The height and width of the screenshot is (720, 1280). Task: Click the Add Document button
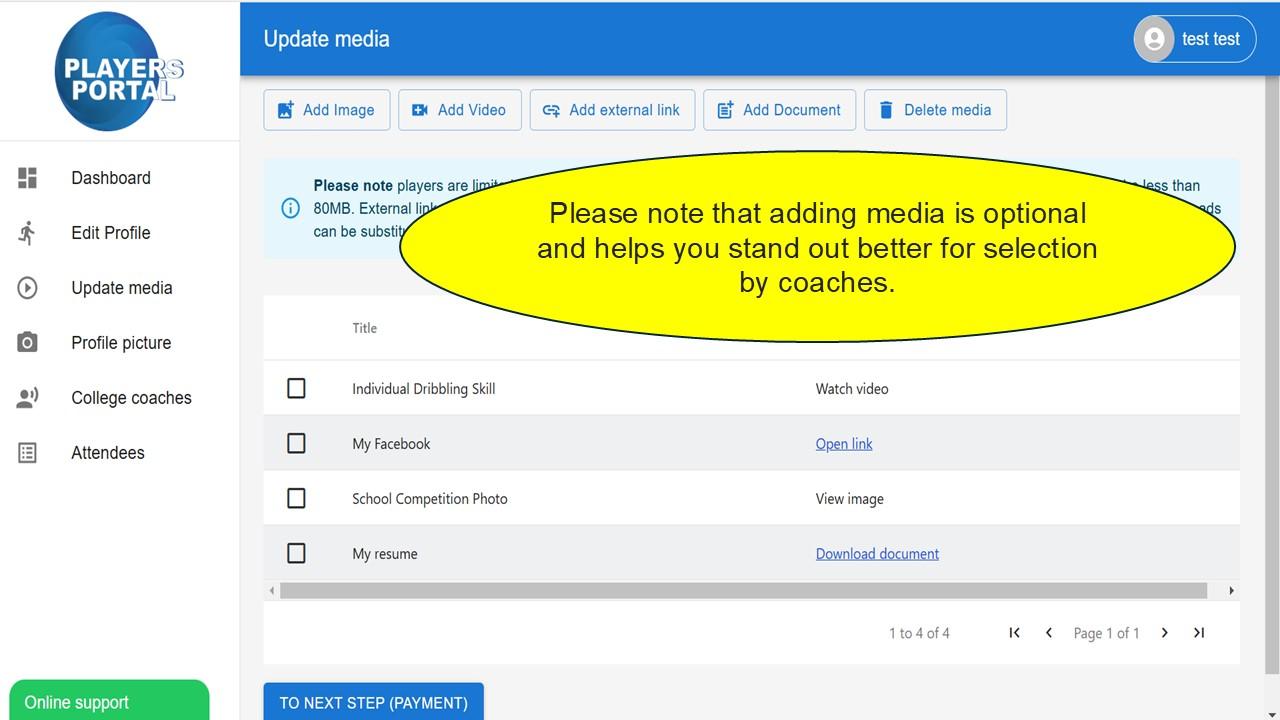tap(779, 110)
